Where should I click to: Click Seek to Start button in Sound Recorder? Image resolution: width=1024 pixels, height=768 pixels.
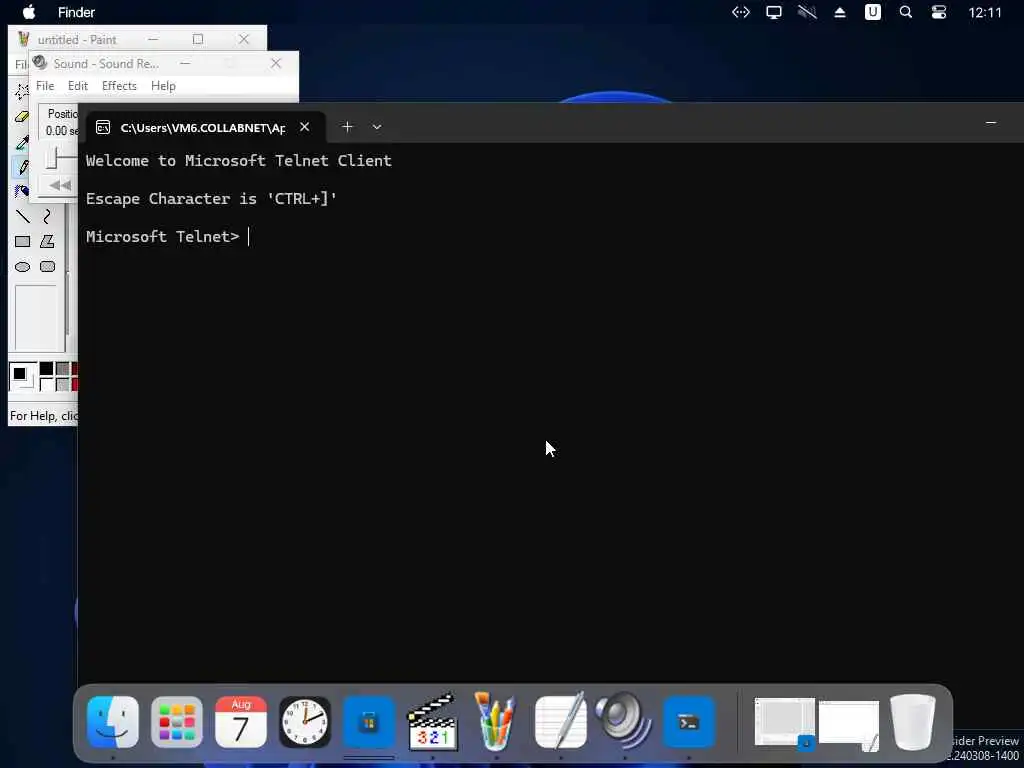[59, 185]
